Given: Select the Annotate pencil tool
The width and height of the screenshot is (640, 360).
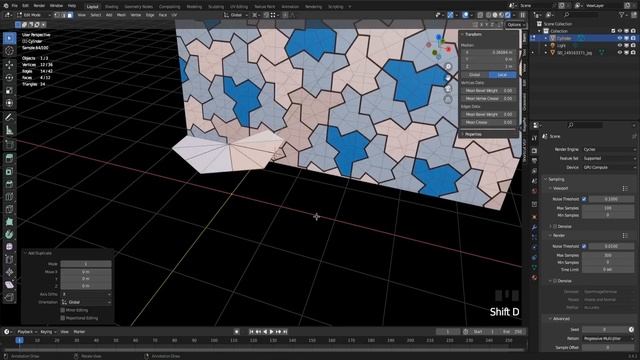Looking at the screenshot, I should tap(9, 117).
